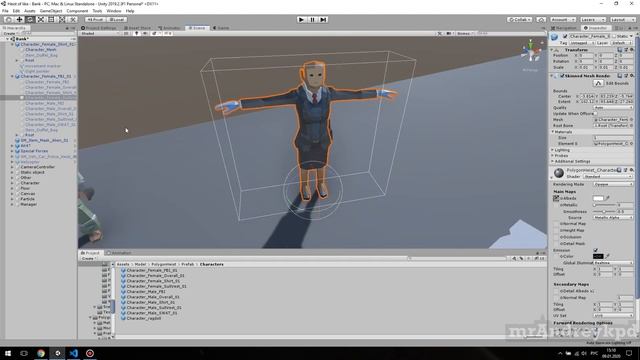Screen dimensions: 640x360
Task: Start Play mode
Action: pyautogui.click(x=301, y=20)
